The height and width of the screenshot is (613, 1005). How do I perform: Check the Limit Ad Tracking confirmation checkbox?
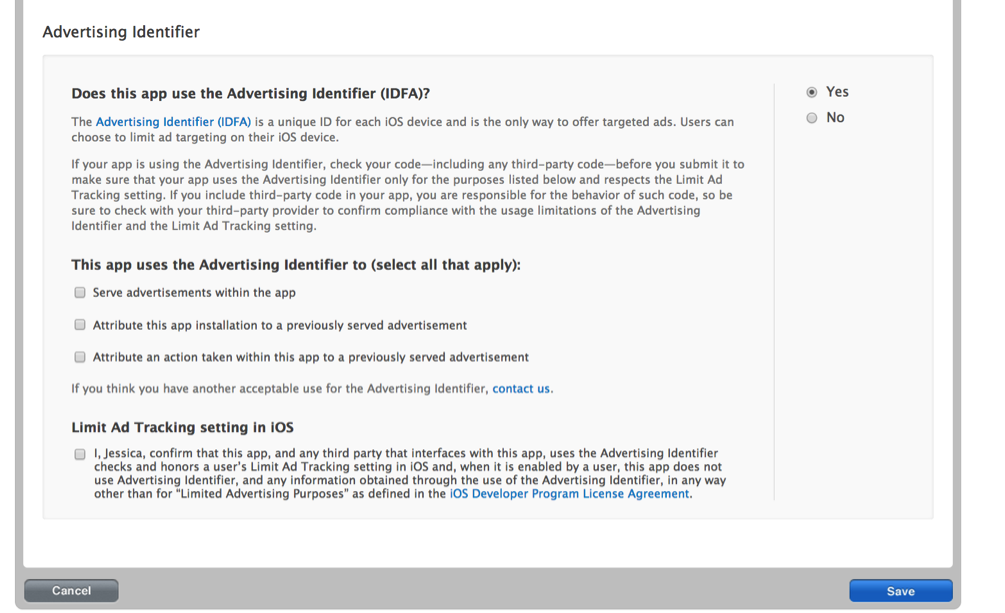pyautogui.click(x=80, y=454)
